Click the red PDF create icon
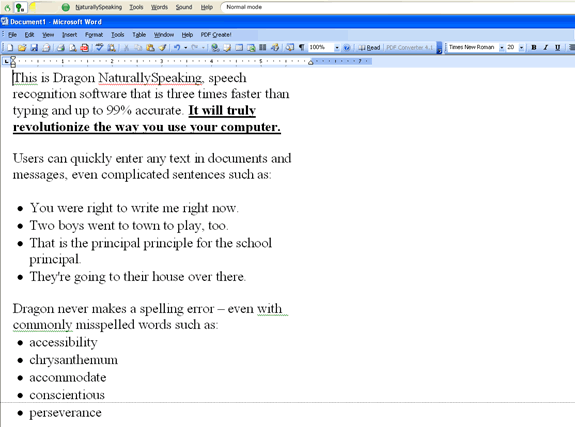Screen dimensions: 576x428 pyautogui.click(x=85, y=47)
